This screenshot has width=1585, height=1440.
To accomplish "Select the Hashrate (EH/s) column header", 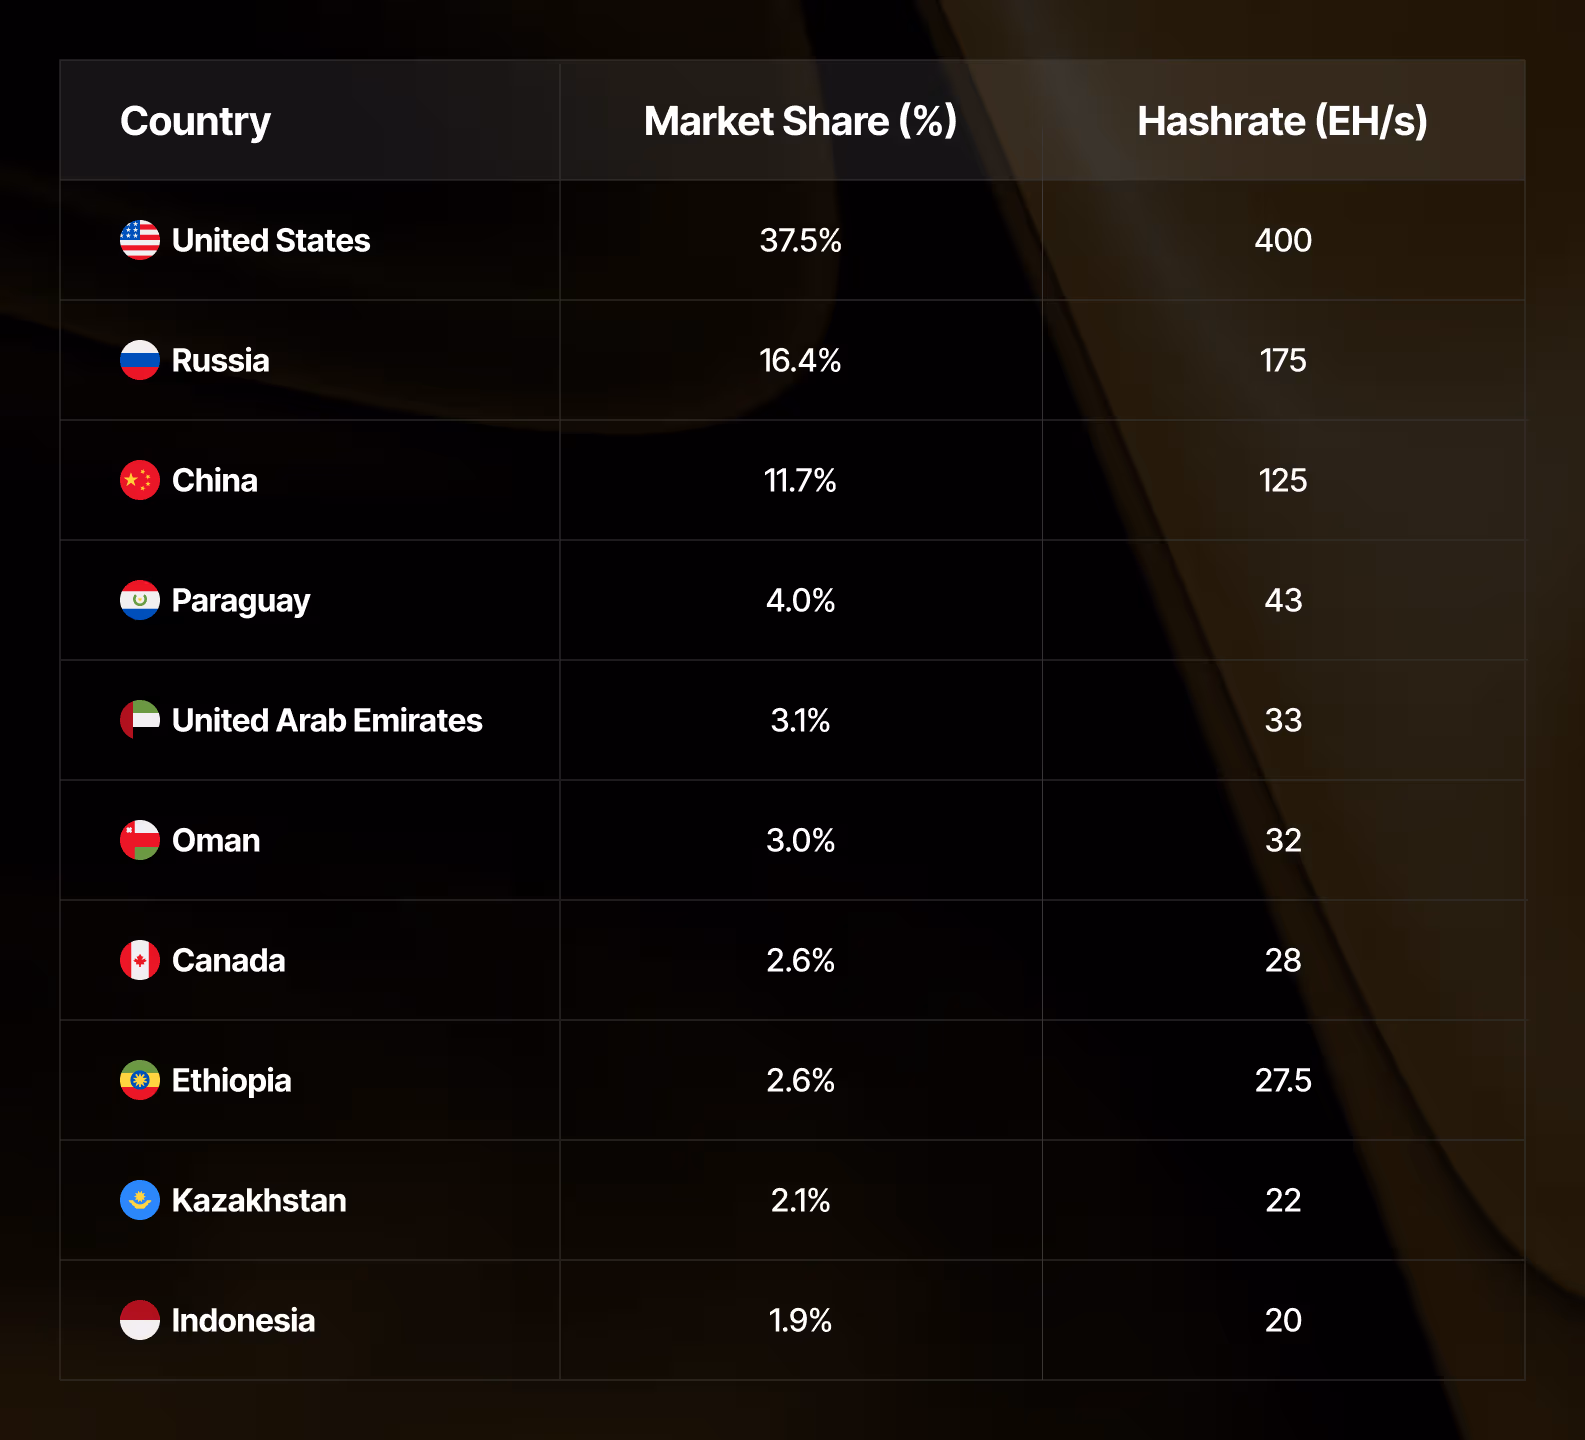I will point(1282,121).
